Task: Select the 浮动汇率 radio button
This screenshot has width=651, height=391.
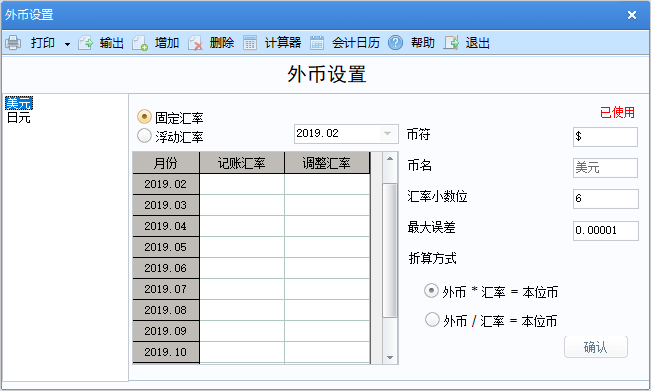Action: click(144, 135)
